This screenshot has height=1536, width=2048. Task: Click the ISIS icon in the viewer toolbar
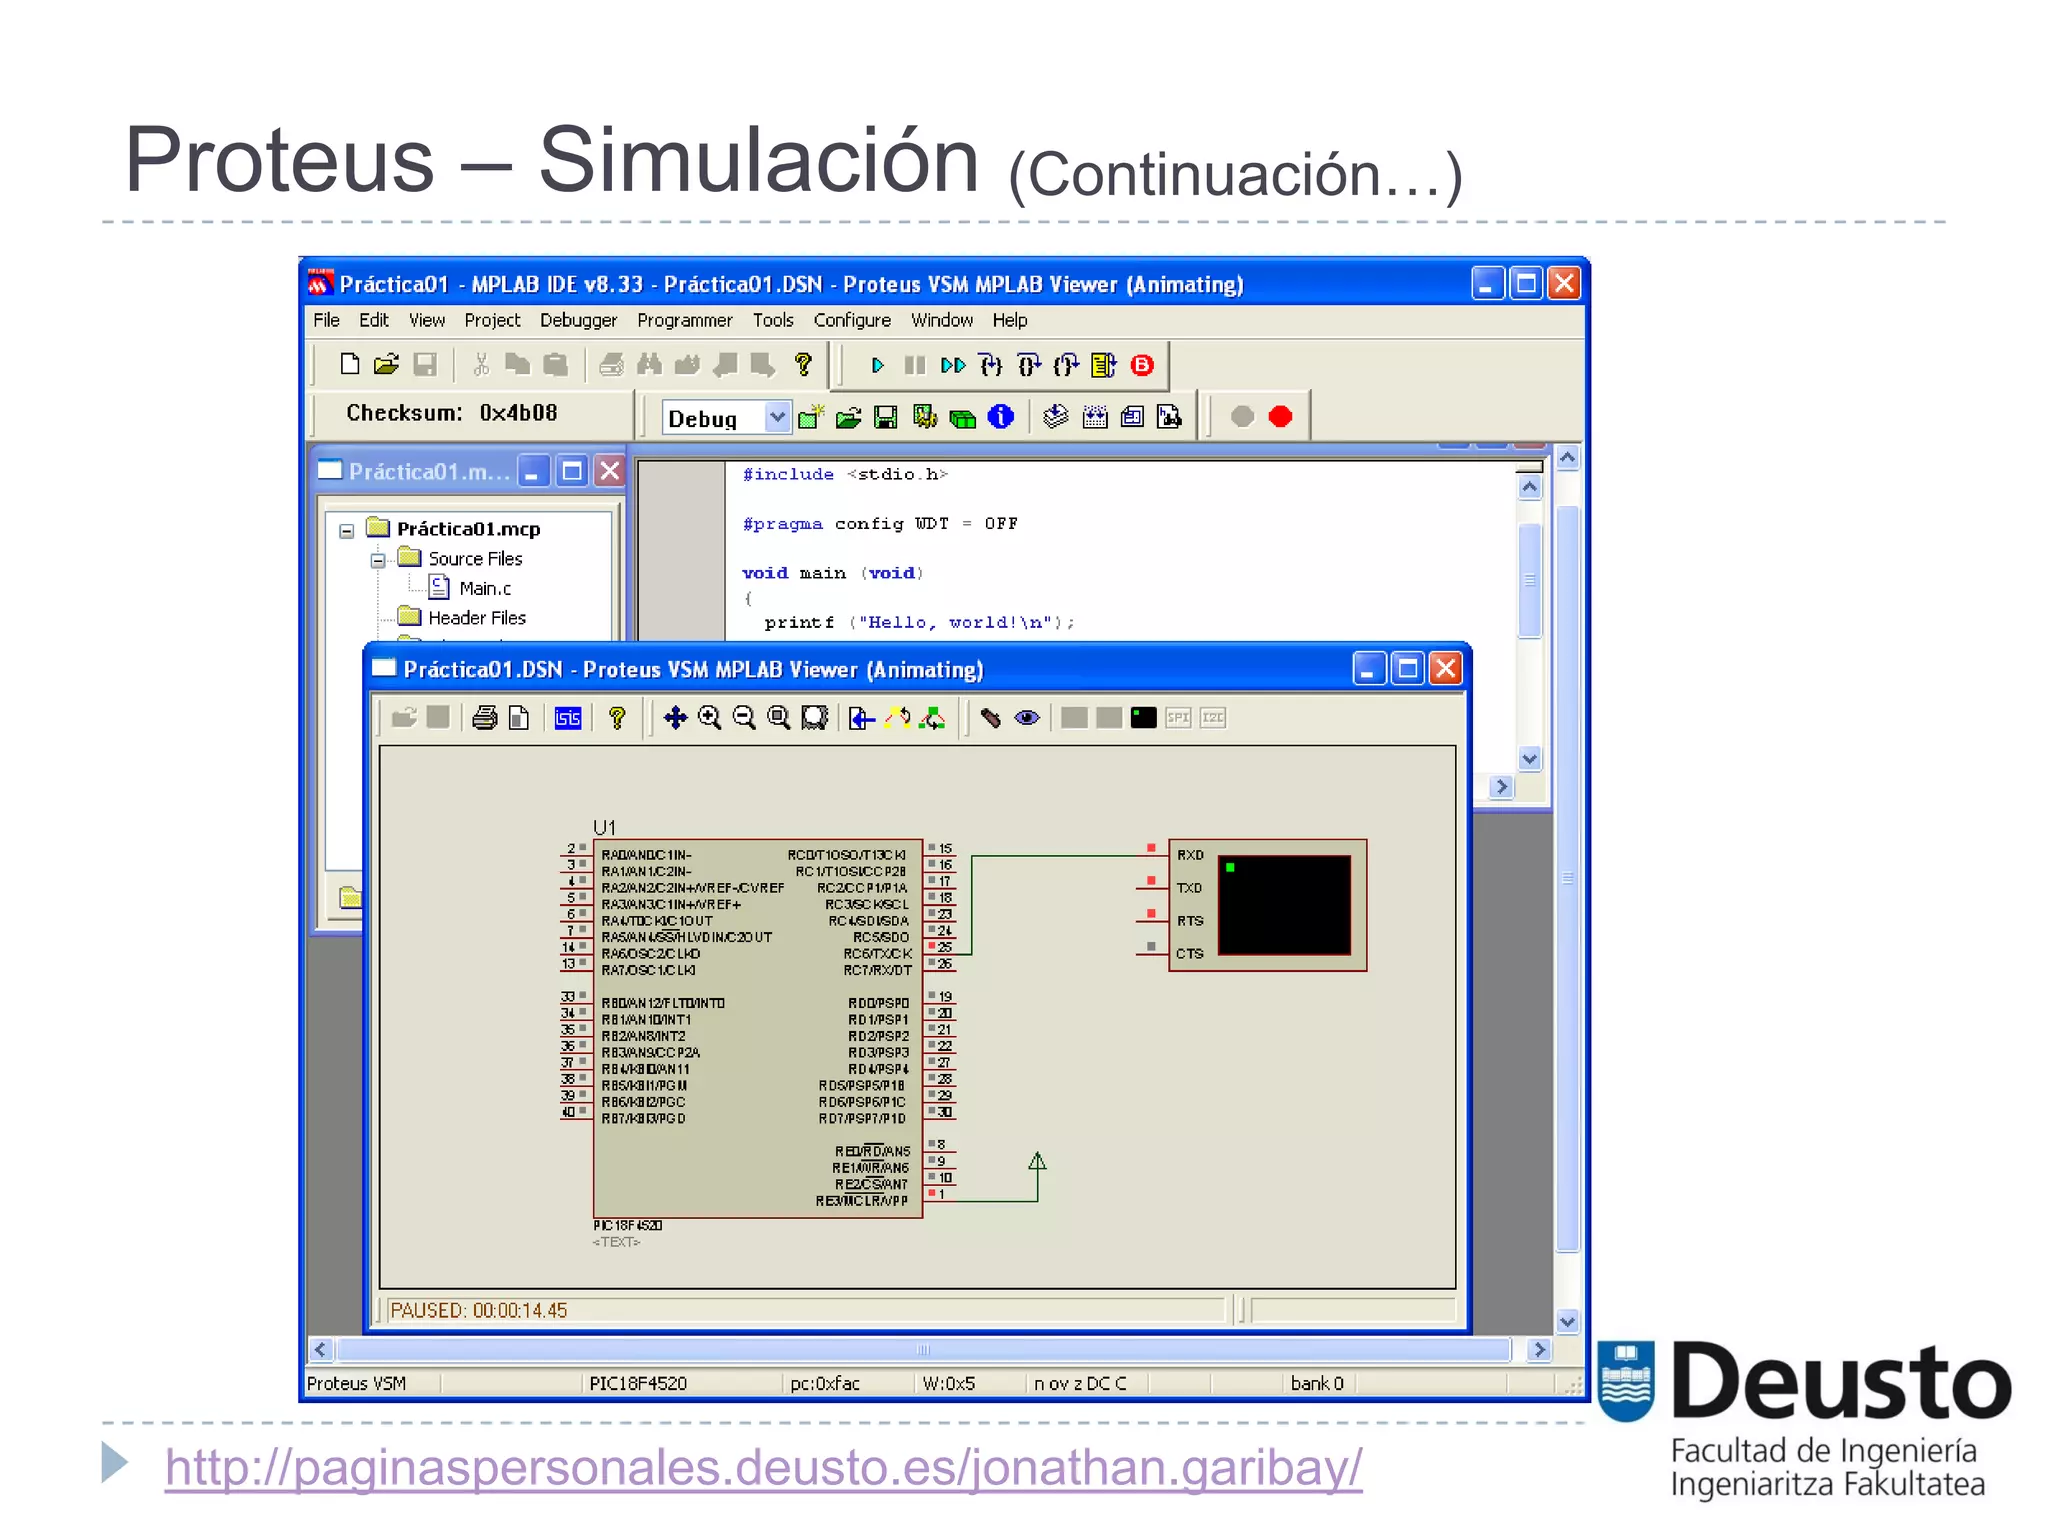click(568, 718)
